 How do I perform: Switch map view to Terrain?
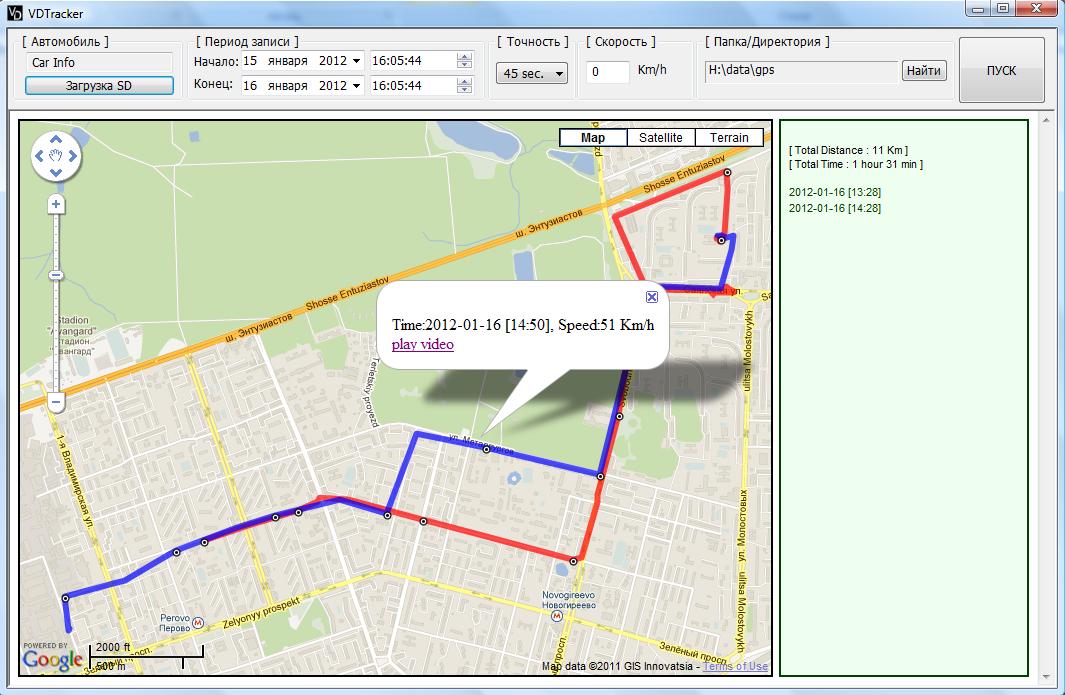pos(729,138)
